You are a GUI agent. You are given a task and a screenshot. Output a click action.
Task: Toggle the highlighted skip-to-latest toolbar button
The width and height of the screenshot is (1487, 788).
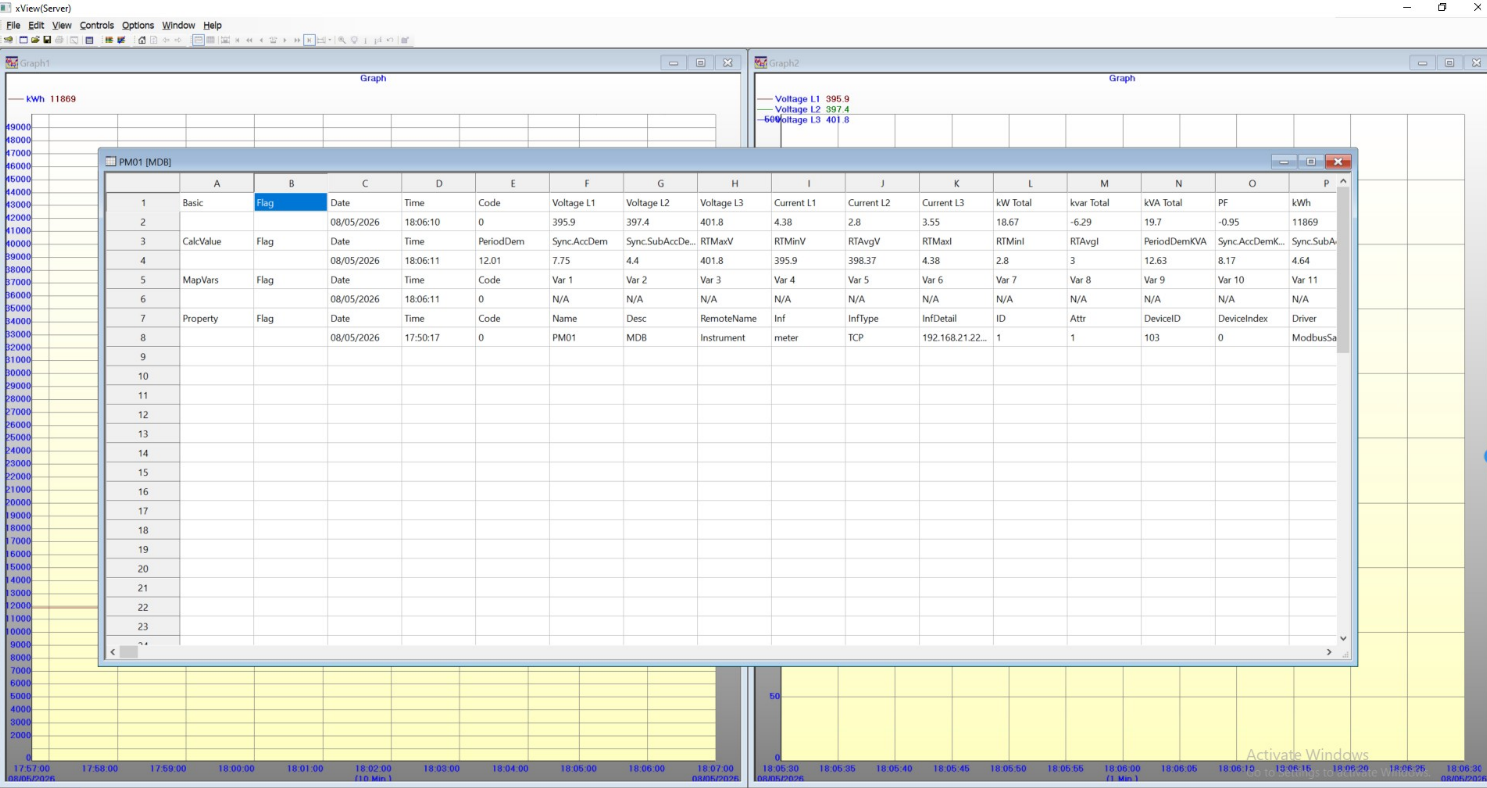coord(309,40)
